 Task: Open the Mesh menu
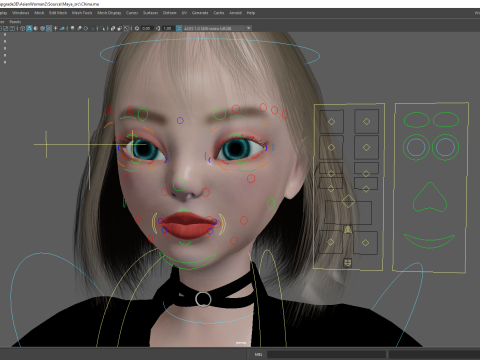pyautogui.click(x=39, y=13)
